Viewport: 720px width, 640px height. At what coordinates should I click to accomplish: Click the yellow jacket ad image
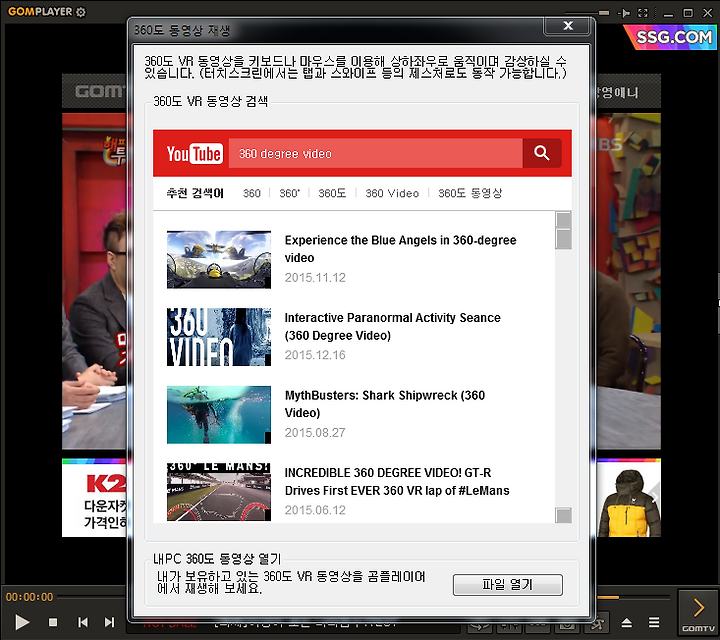click(x=629, y=499)
